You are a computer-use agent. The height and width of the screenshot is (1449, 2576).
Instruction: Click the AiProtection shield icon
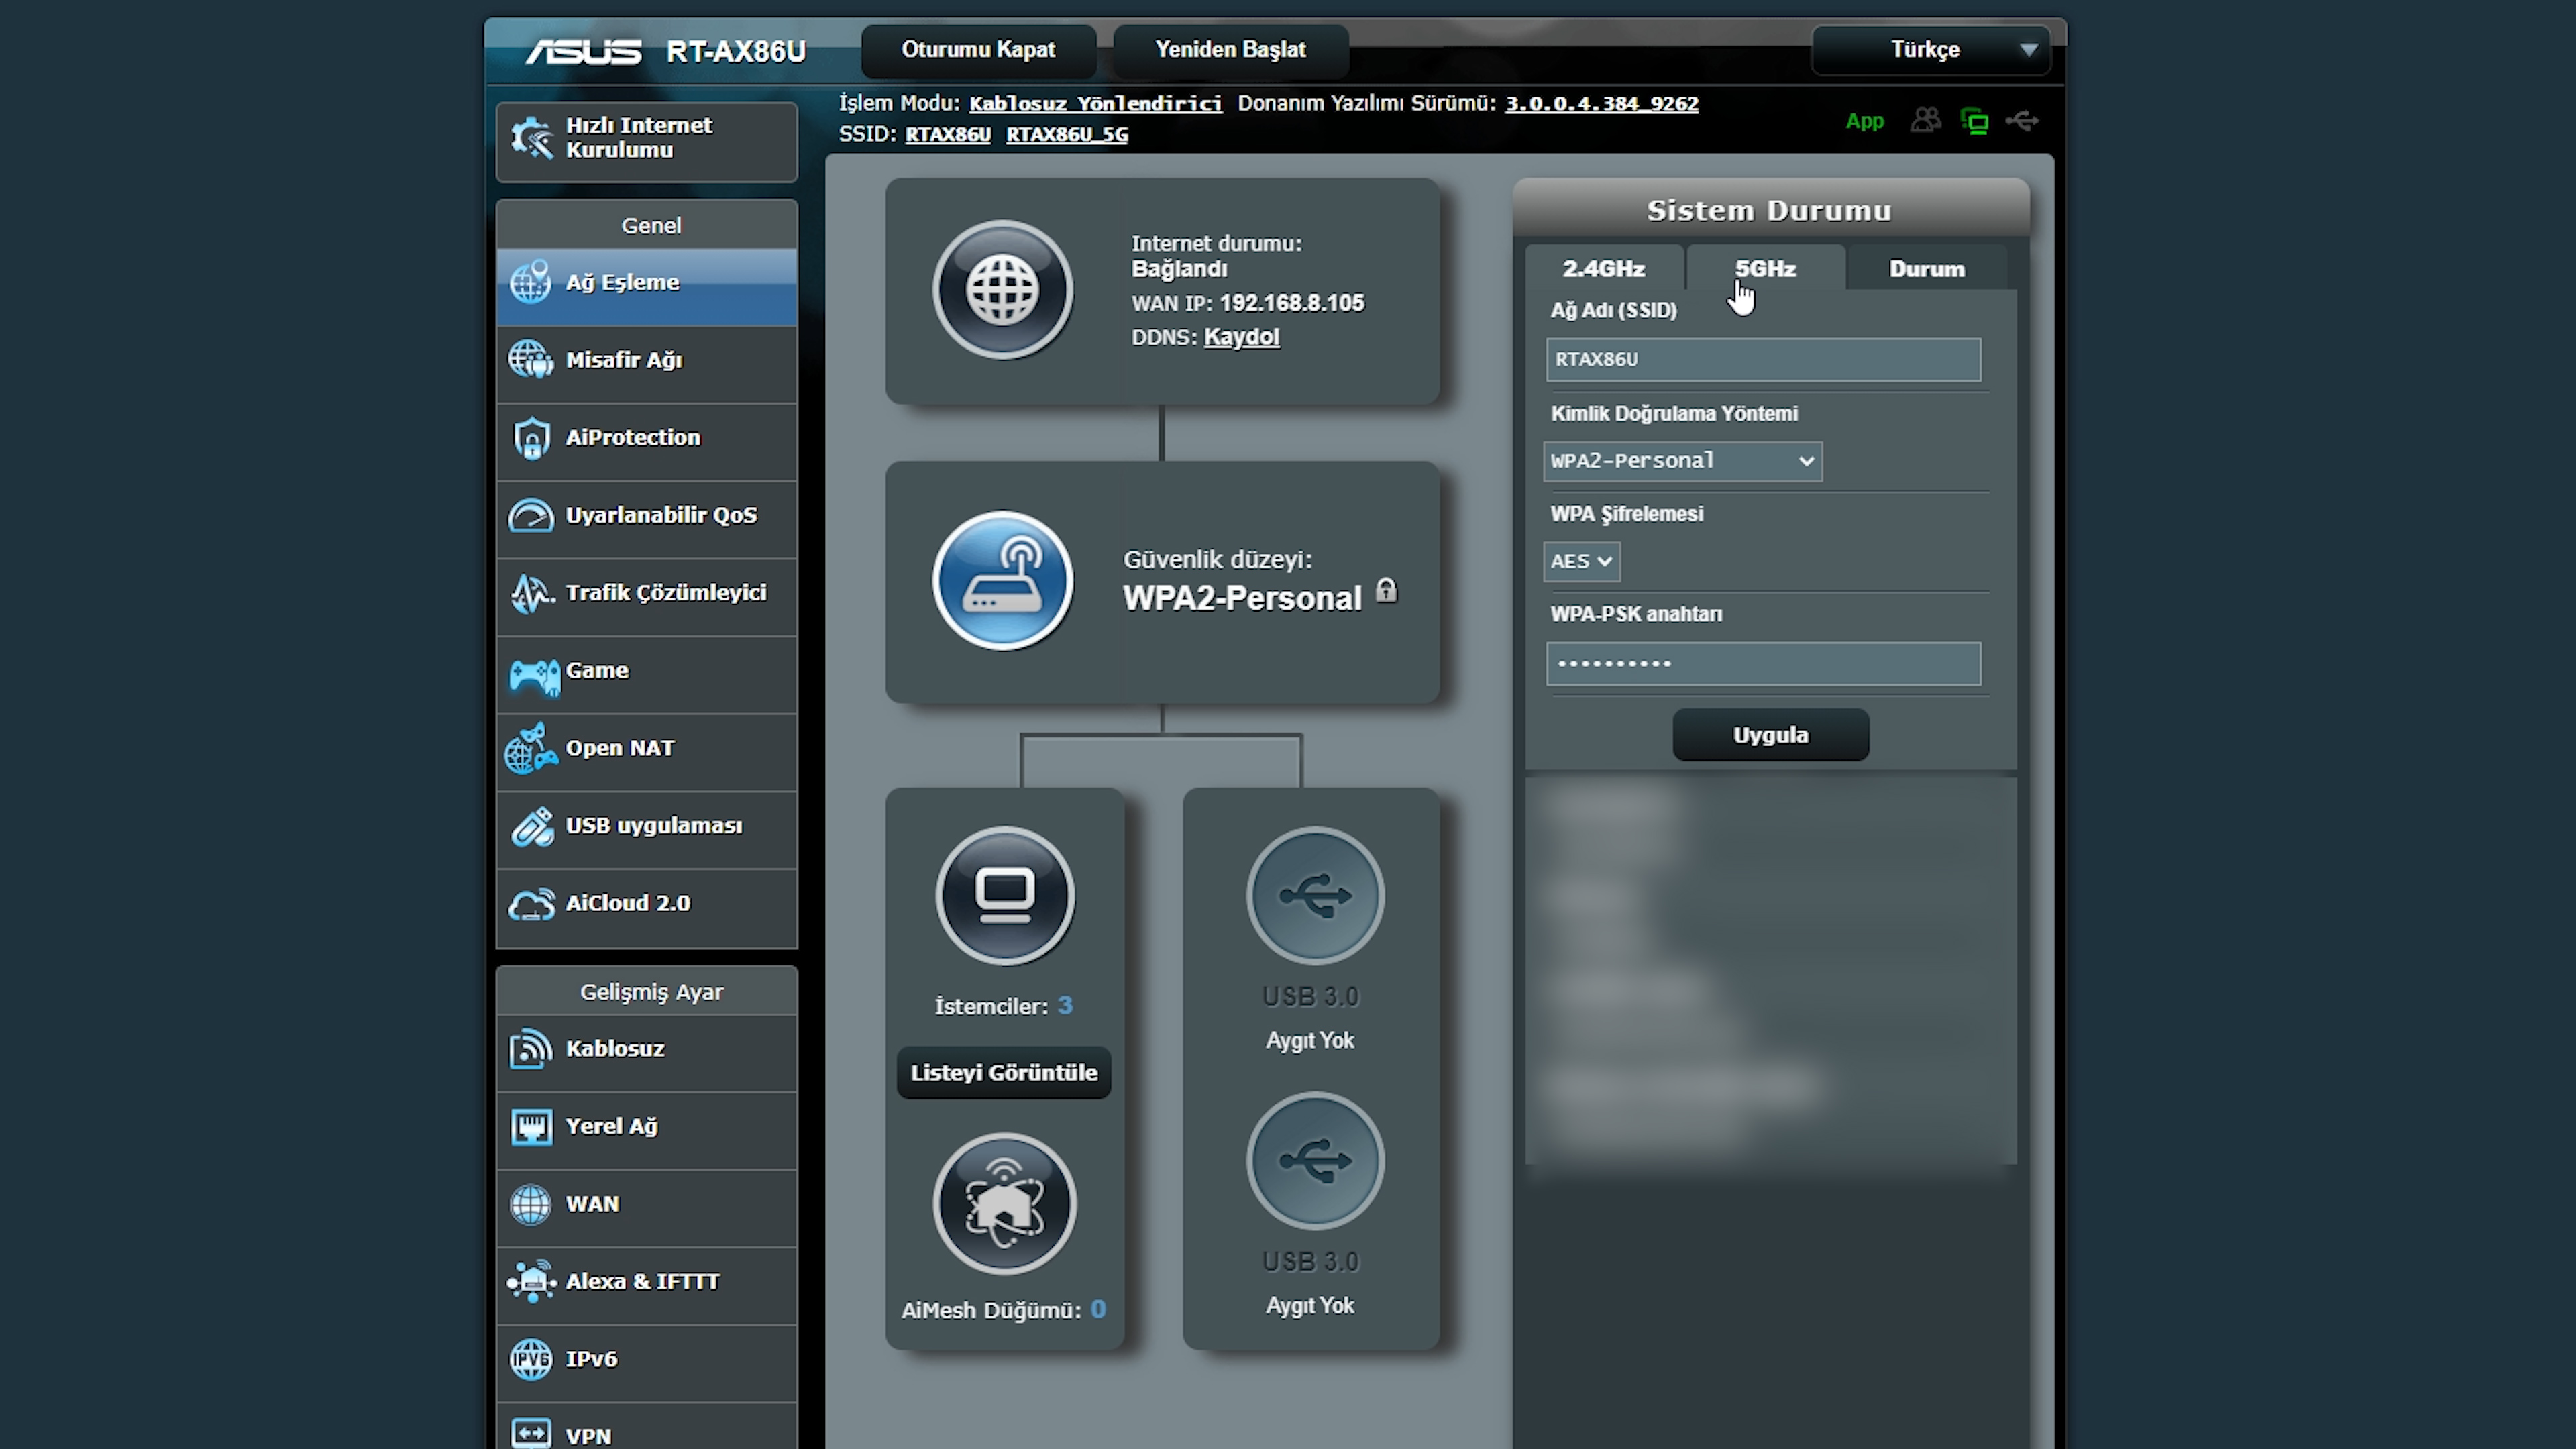point(531,438)
